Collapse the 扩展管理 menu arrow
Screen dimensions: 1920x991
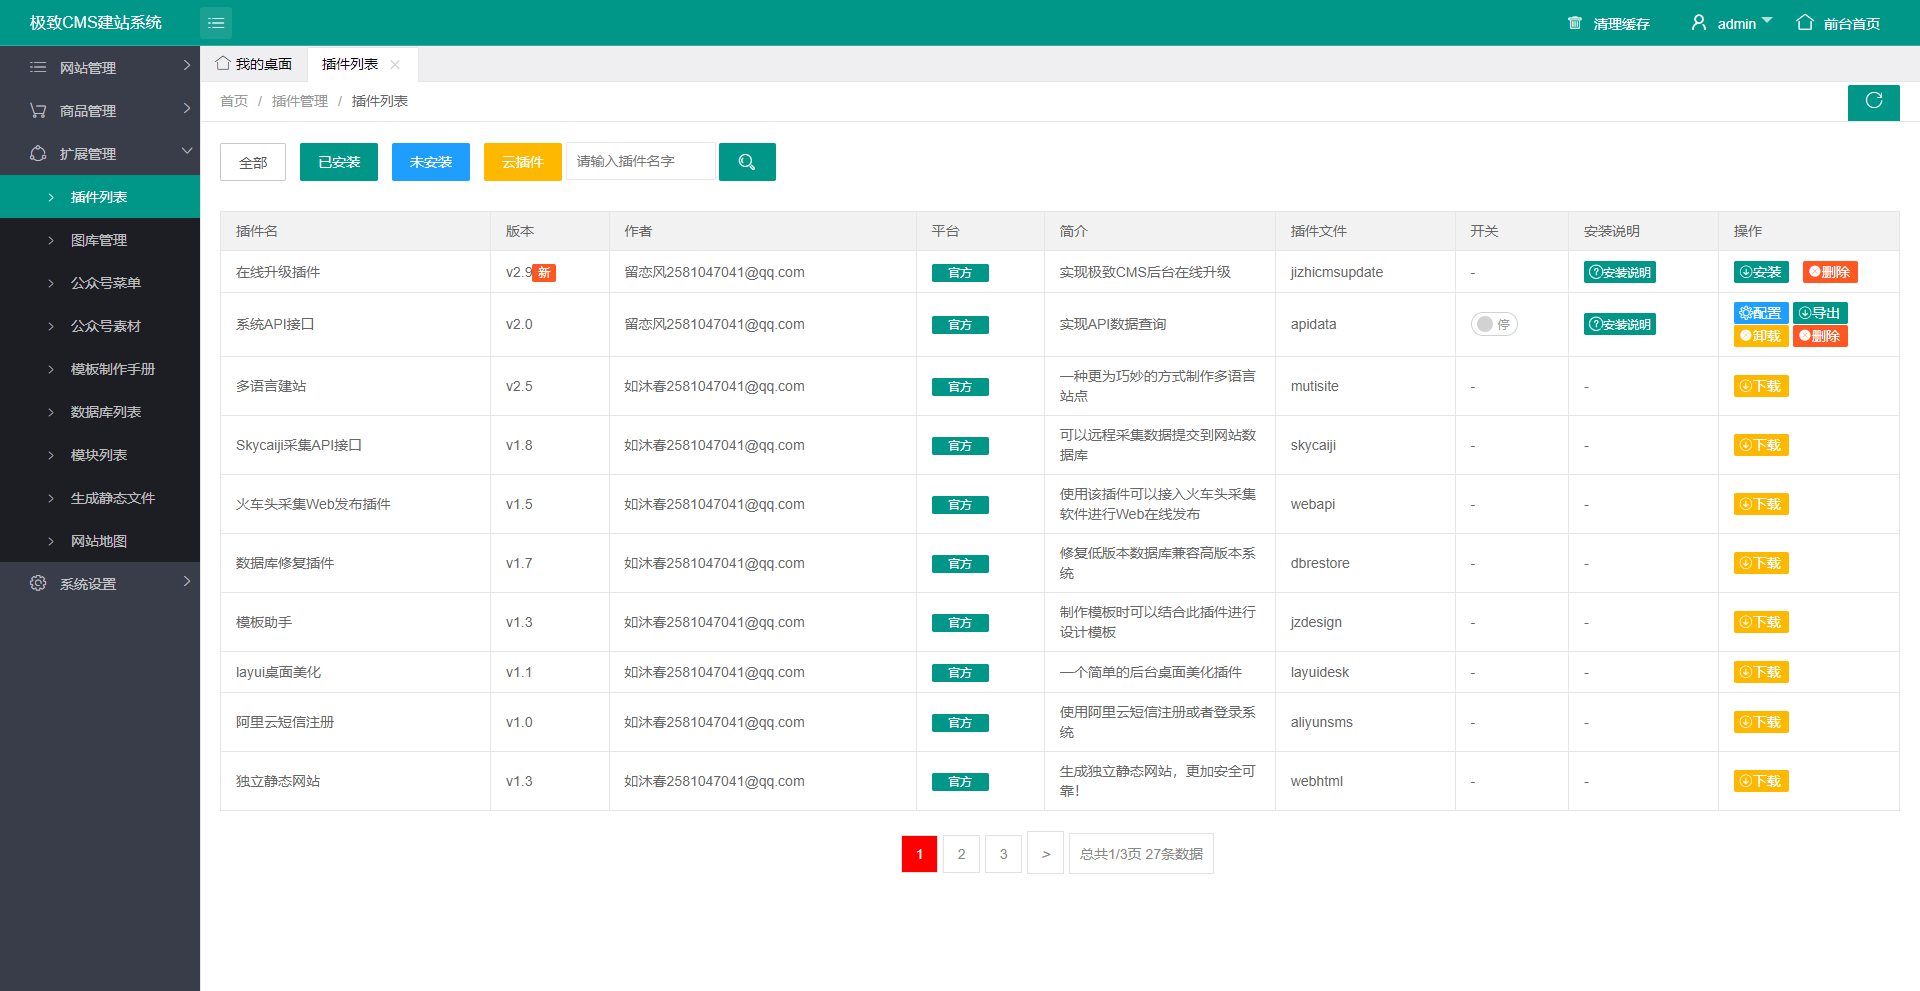click(186, 151)
